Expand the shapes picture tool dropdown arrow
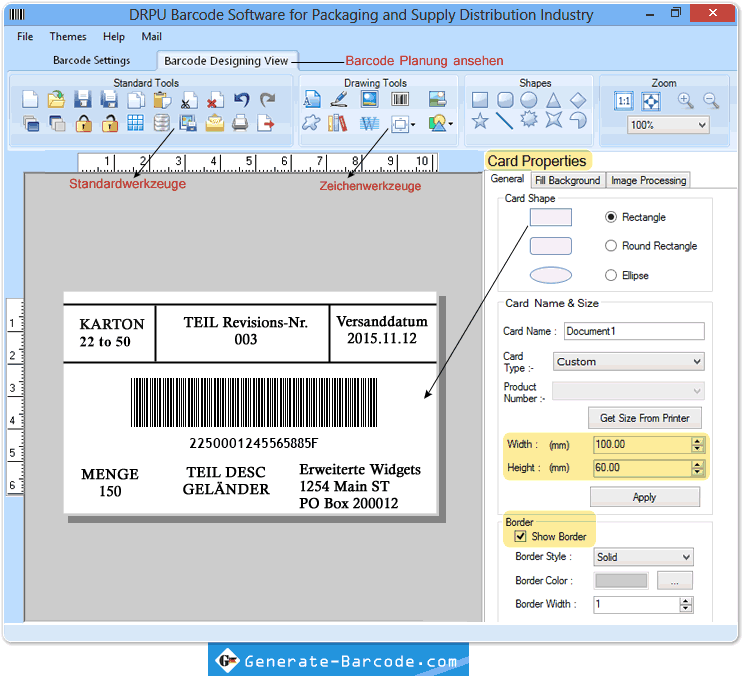Screen dimensions: 744x676 pyautogui.click(x=450, y=124)
